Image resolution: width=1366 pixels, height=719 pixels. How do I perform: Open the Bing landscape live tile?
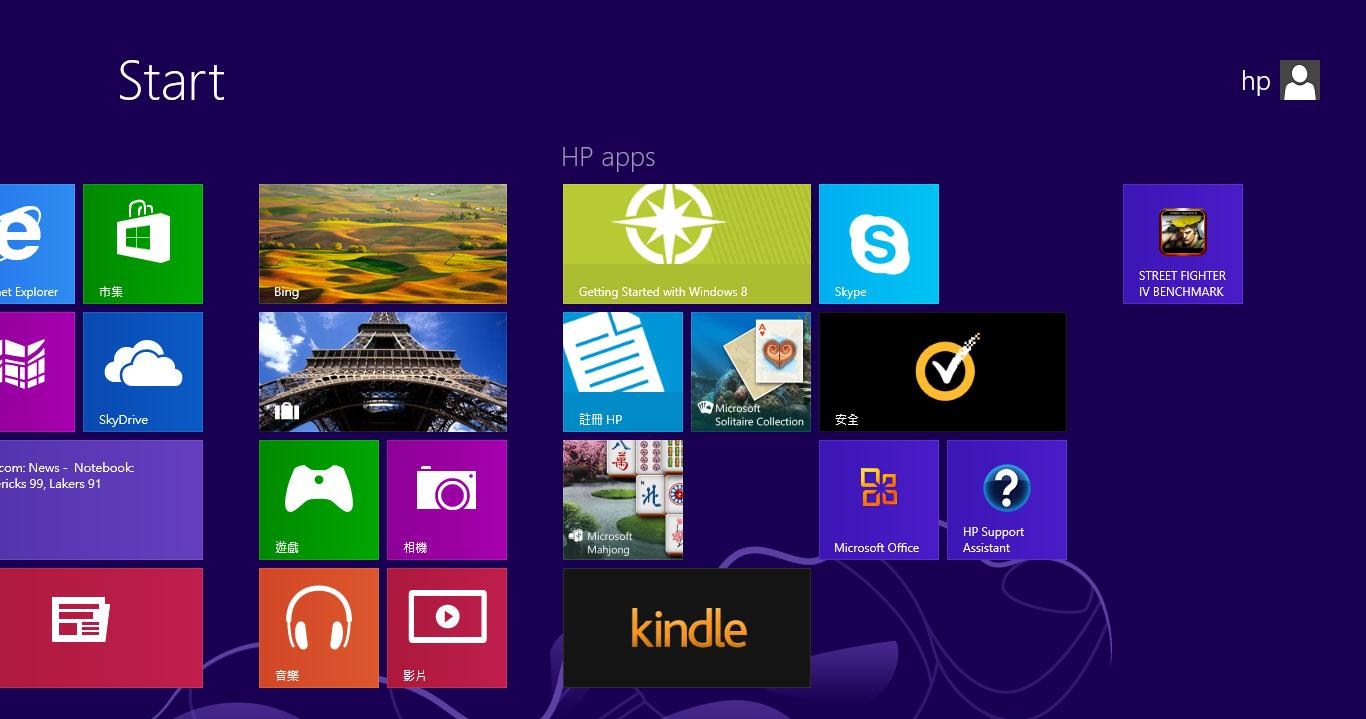(x=382, y=243)
